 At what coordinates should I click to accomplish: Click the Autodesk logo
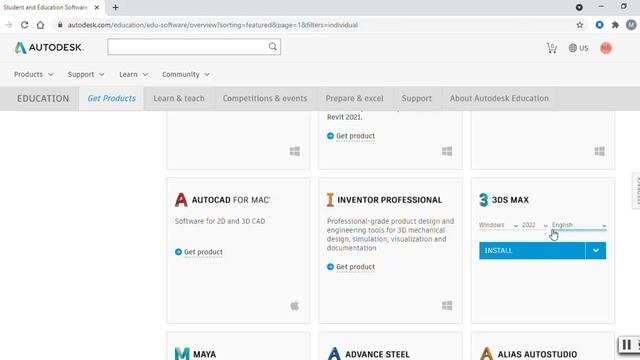click(49, 48)
